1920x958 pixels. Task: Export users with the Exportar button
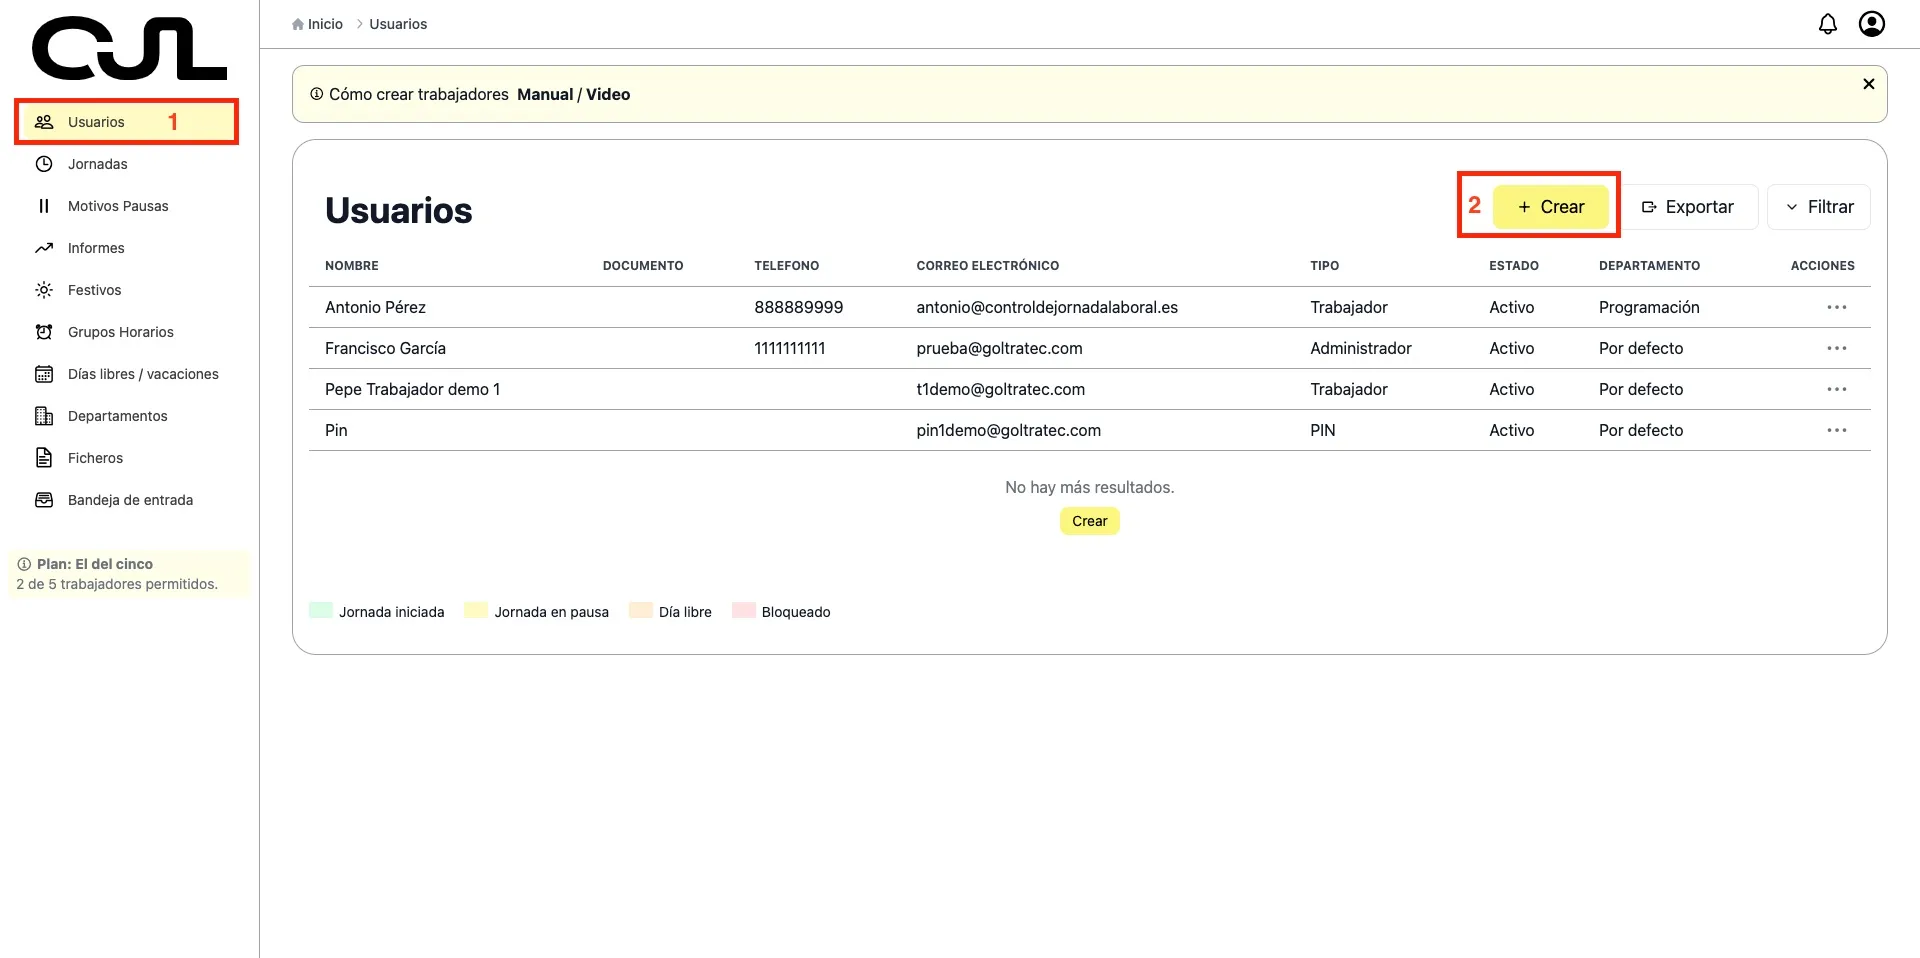point(1688,207)
